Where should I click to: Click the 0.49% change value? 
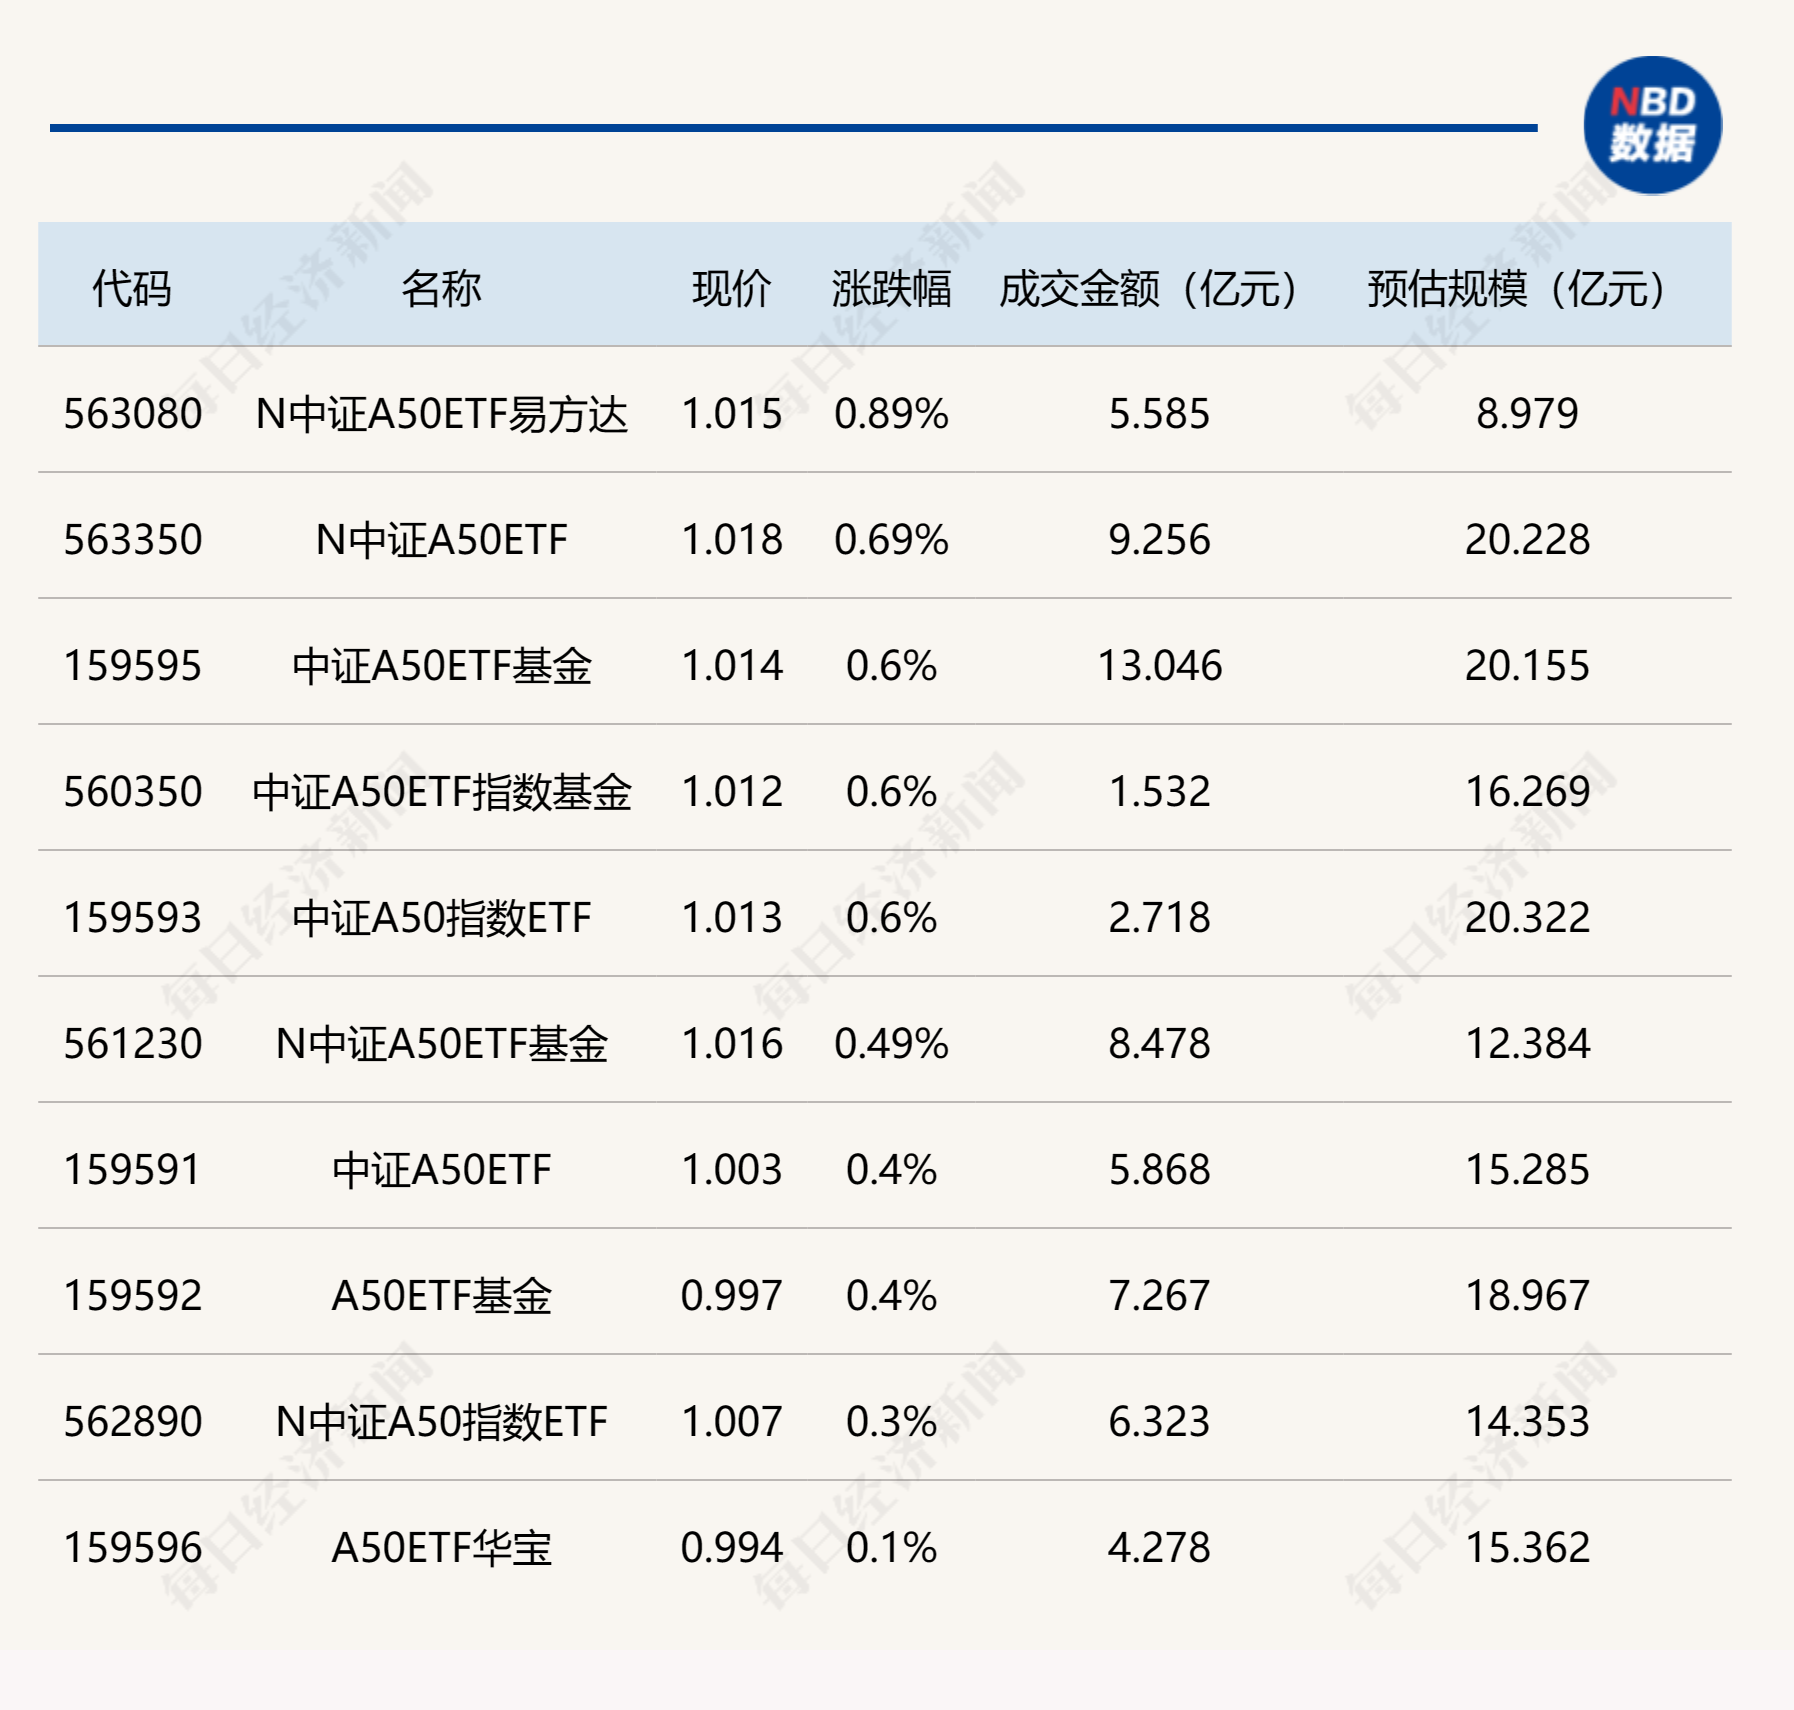(x=891, y=1044)
